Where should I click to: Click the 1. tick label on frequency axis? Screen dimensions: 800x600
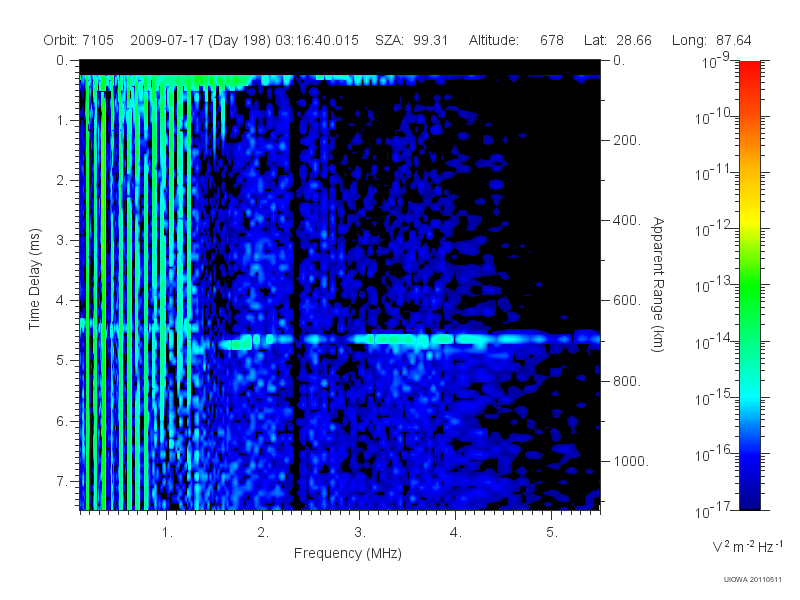(167, 533)
